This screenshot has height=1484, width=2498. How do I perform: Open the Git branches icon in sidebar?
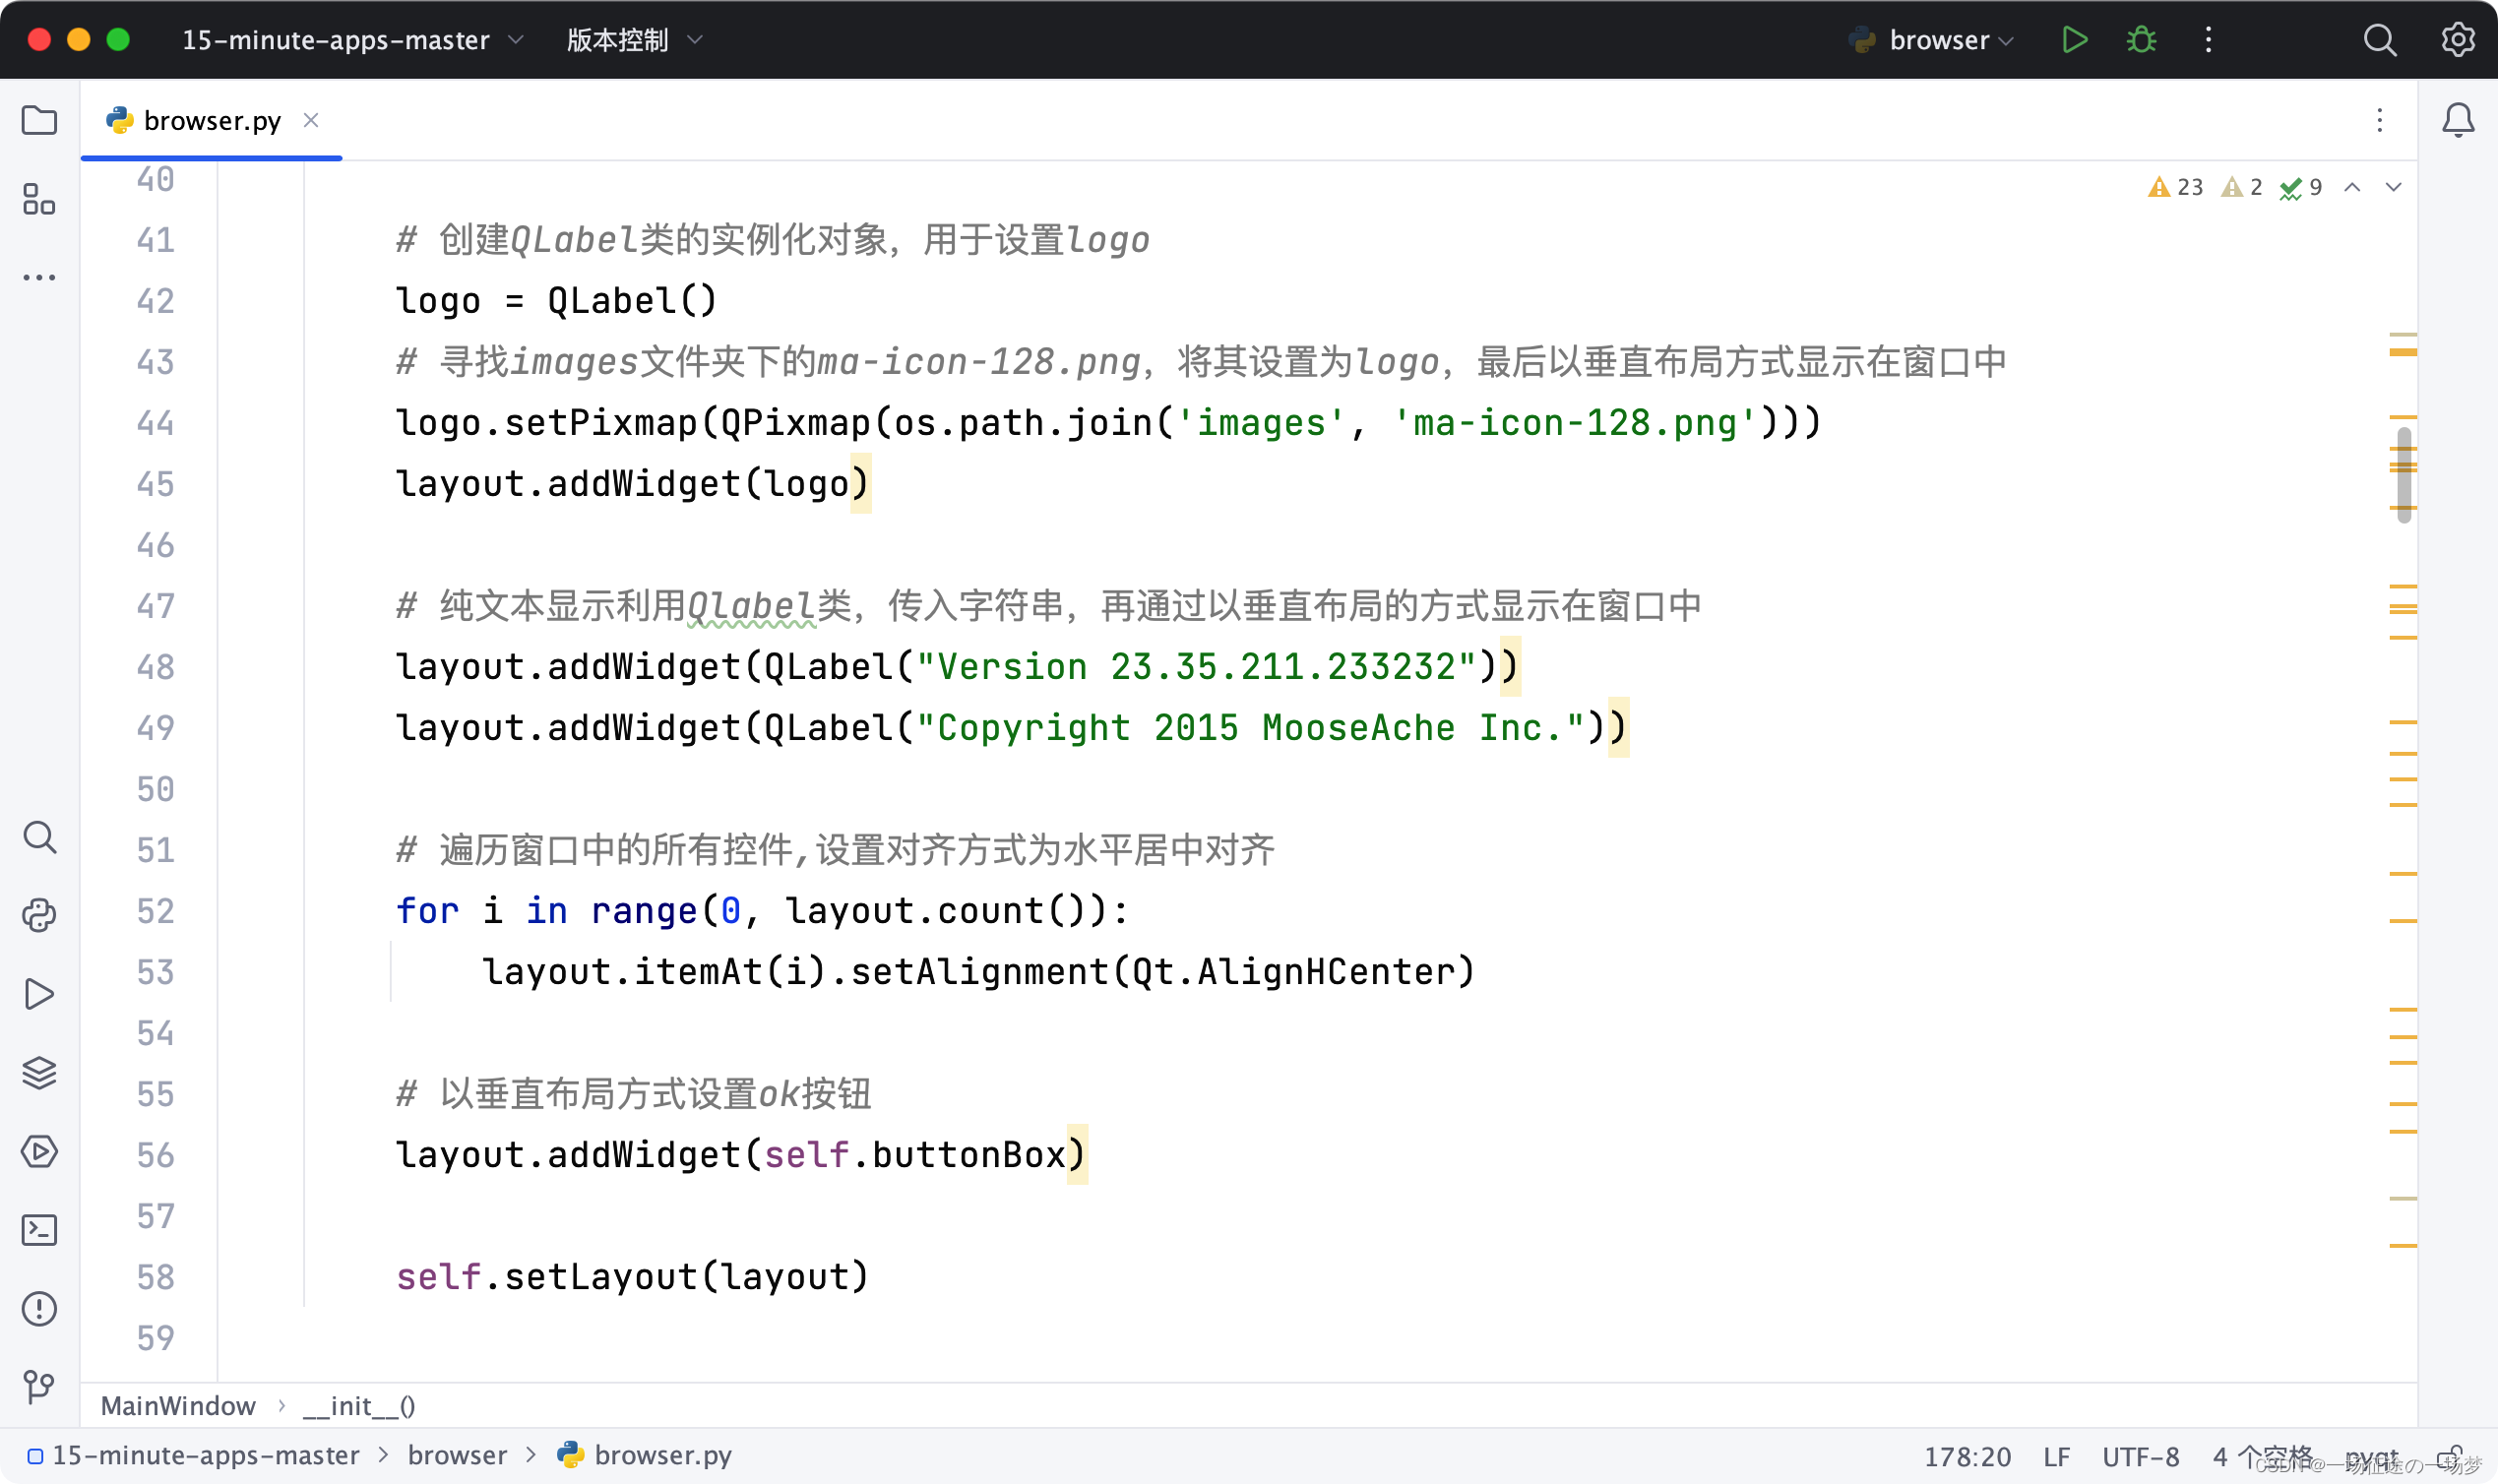tap(39, 1388)
